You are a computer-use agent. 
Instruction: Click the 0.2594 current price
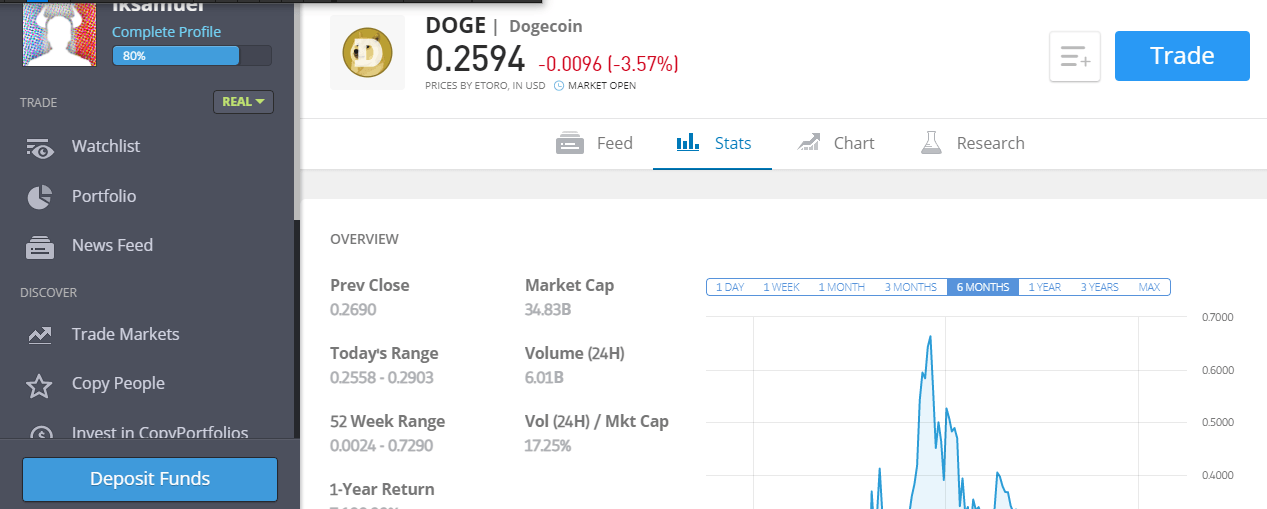tap(475, 59)
